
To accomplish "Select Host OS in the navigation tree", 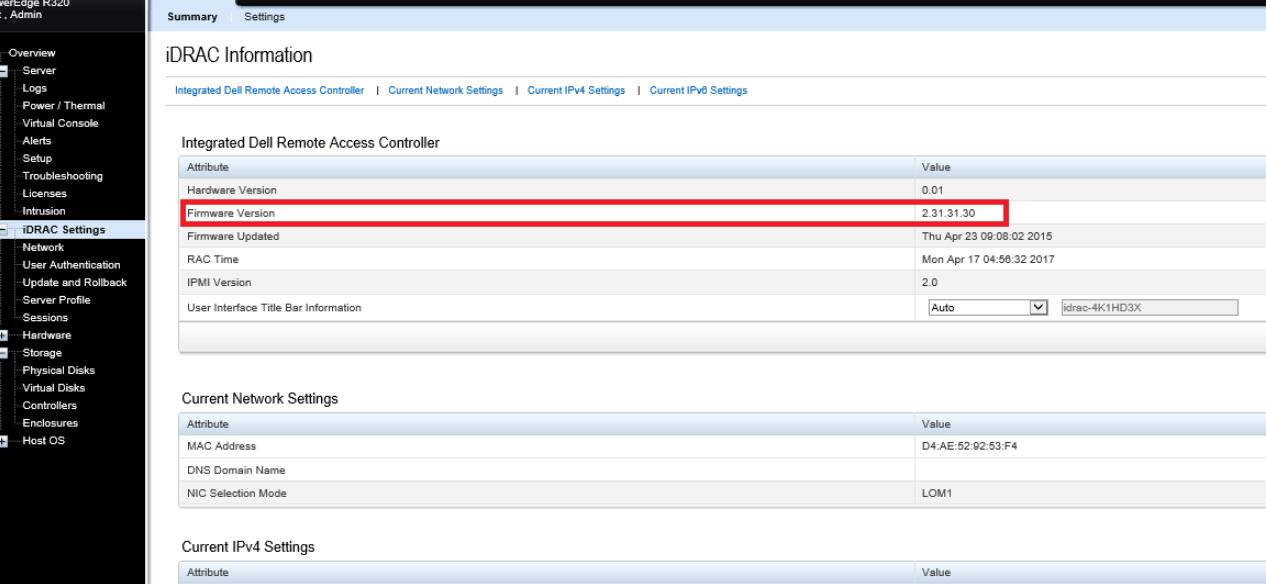I will [44, 441].
